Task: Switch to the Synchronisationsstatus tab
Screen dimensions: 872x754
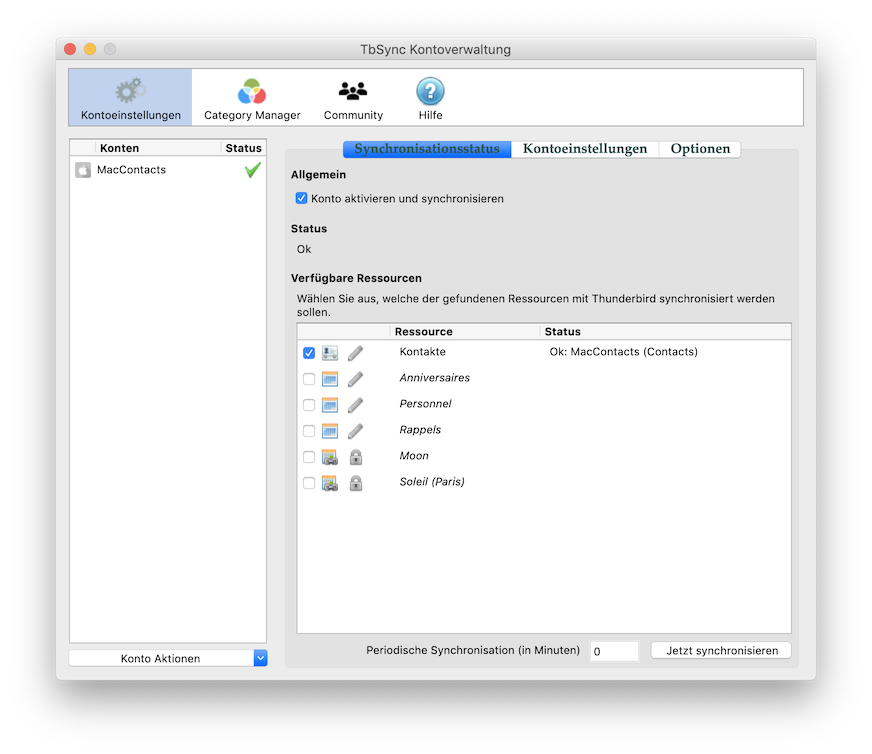Action: 427,149
